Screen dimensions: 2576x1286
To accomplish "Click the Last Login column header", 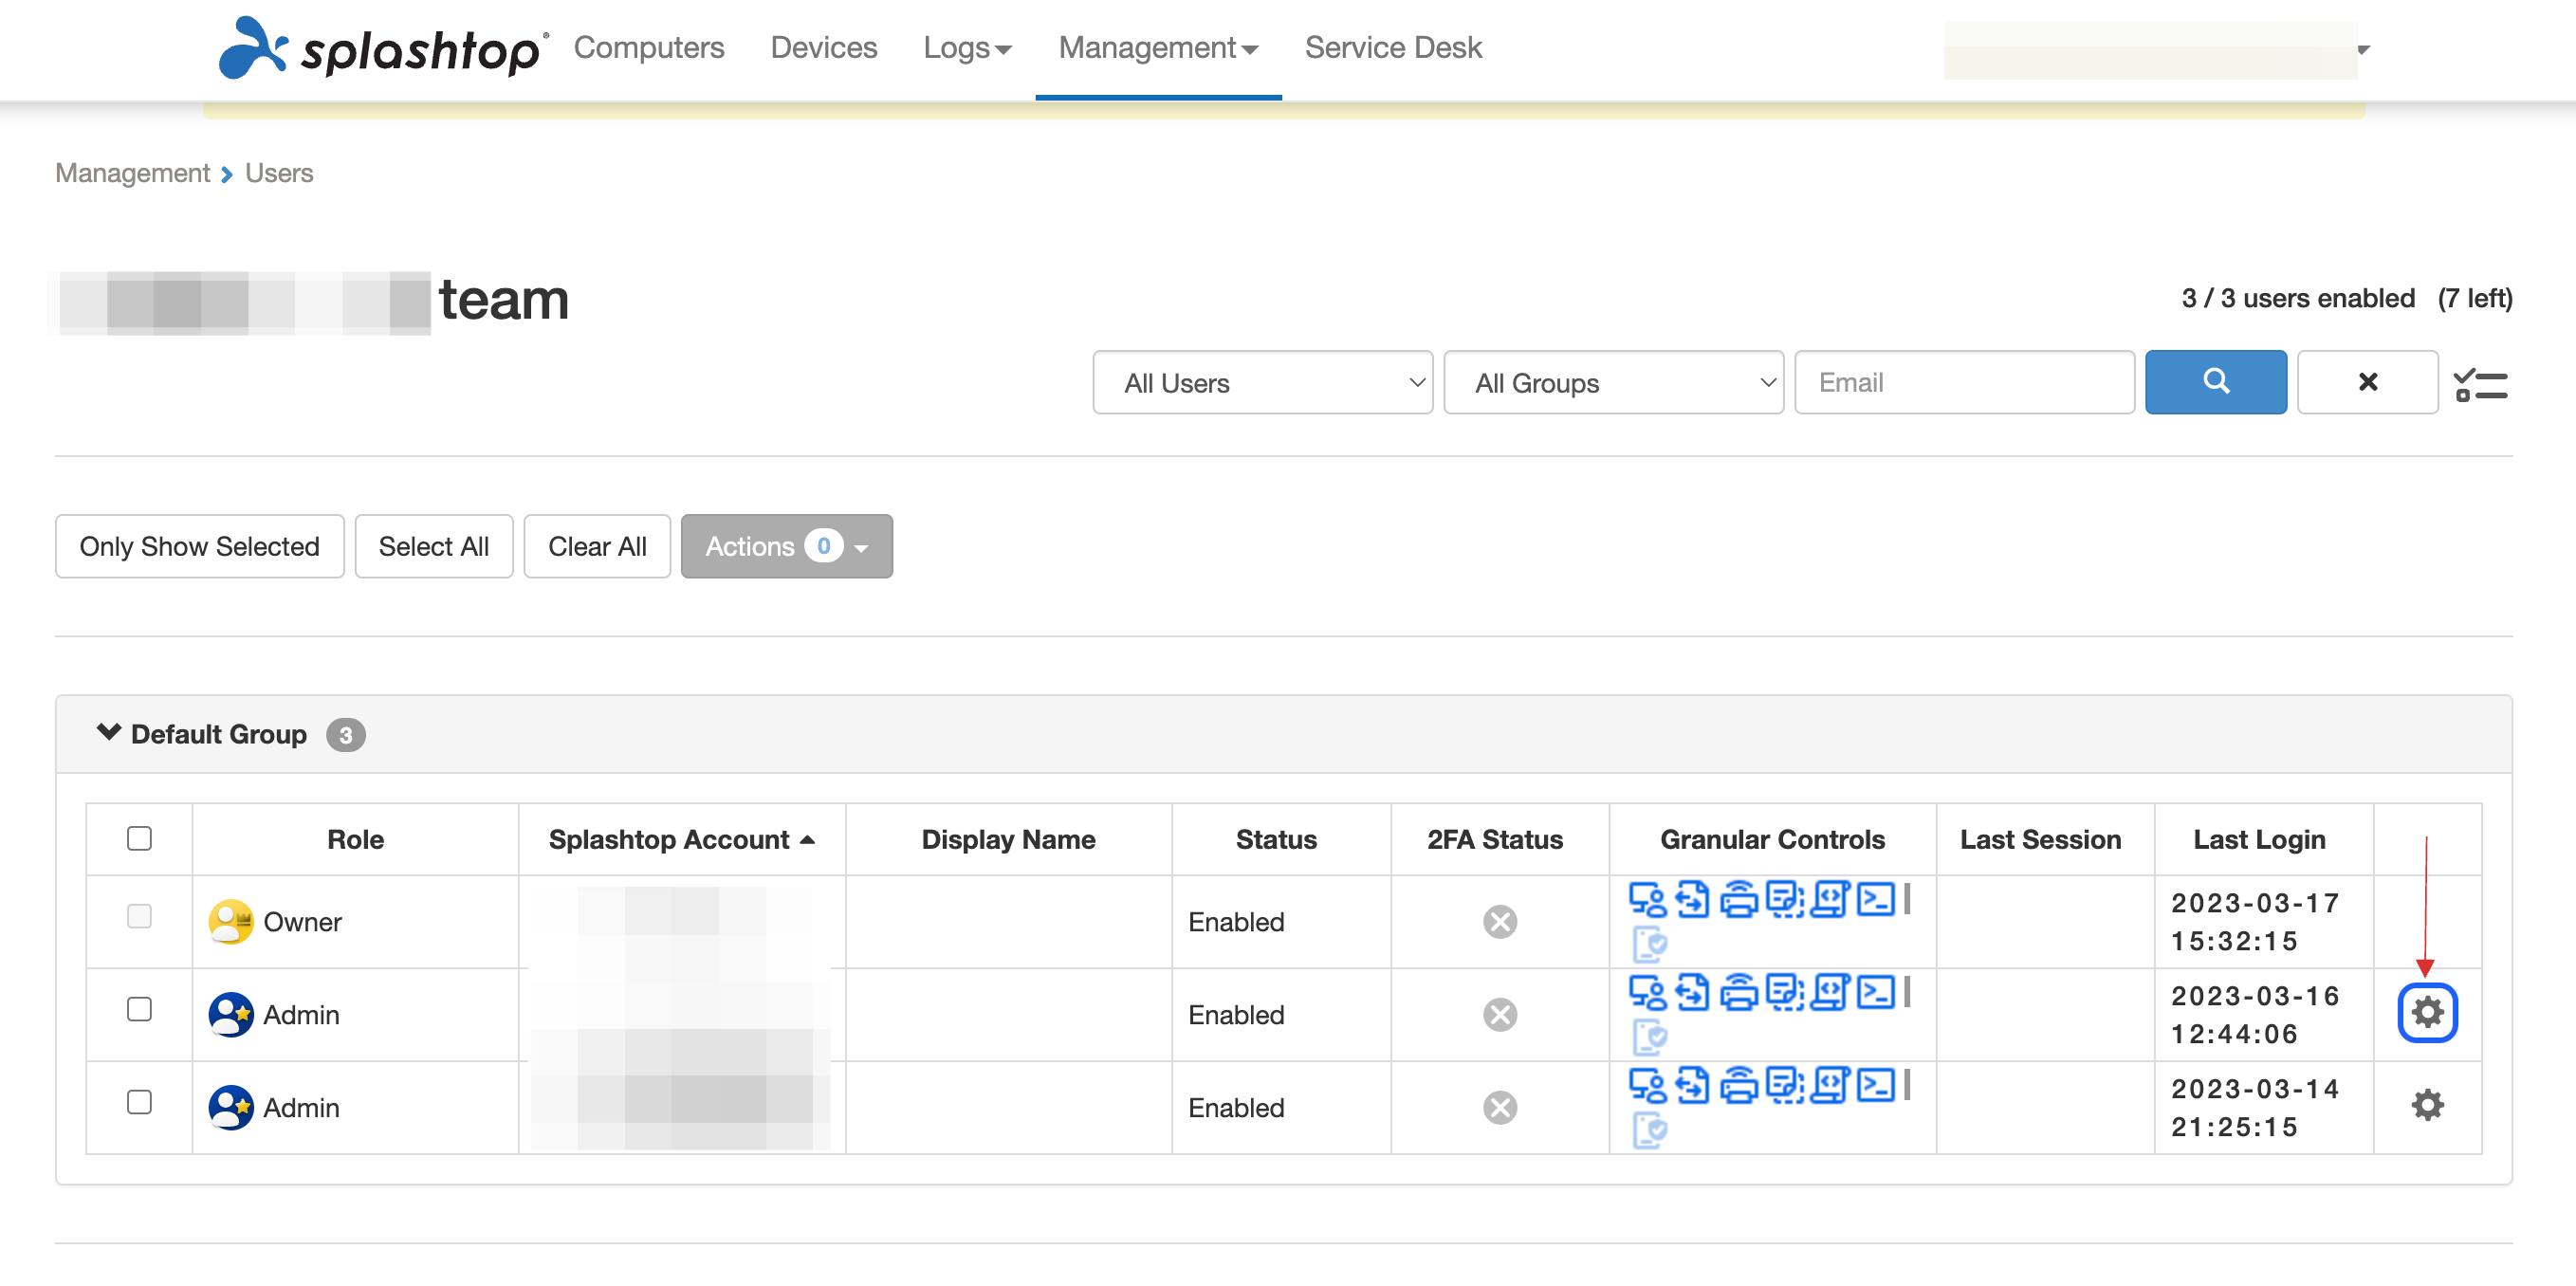I will tap(2259, 839).
